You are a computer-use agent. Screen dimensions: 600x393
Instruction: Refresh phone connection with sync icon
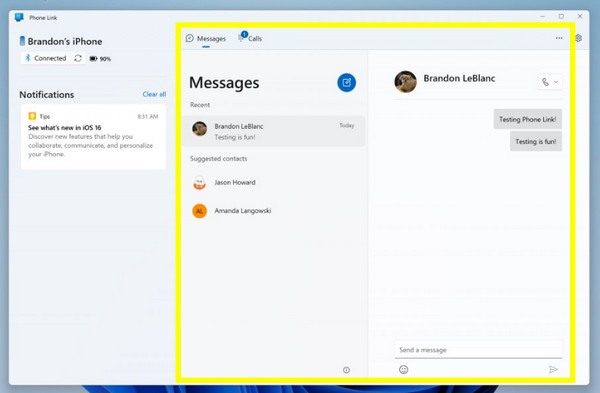pyautogui.click(x=78, y=58)
